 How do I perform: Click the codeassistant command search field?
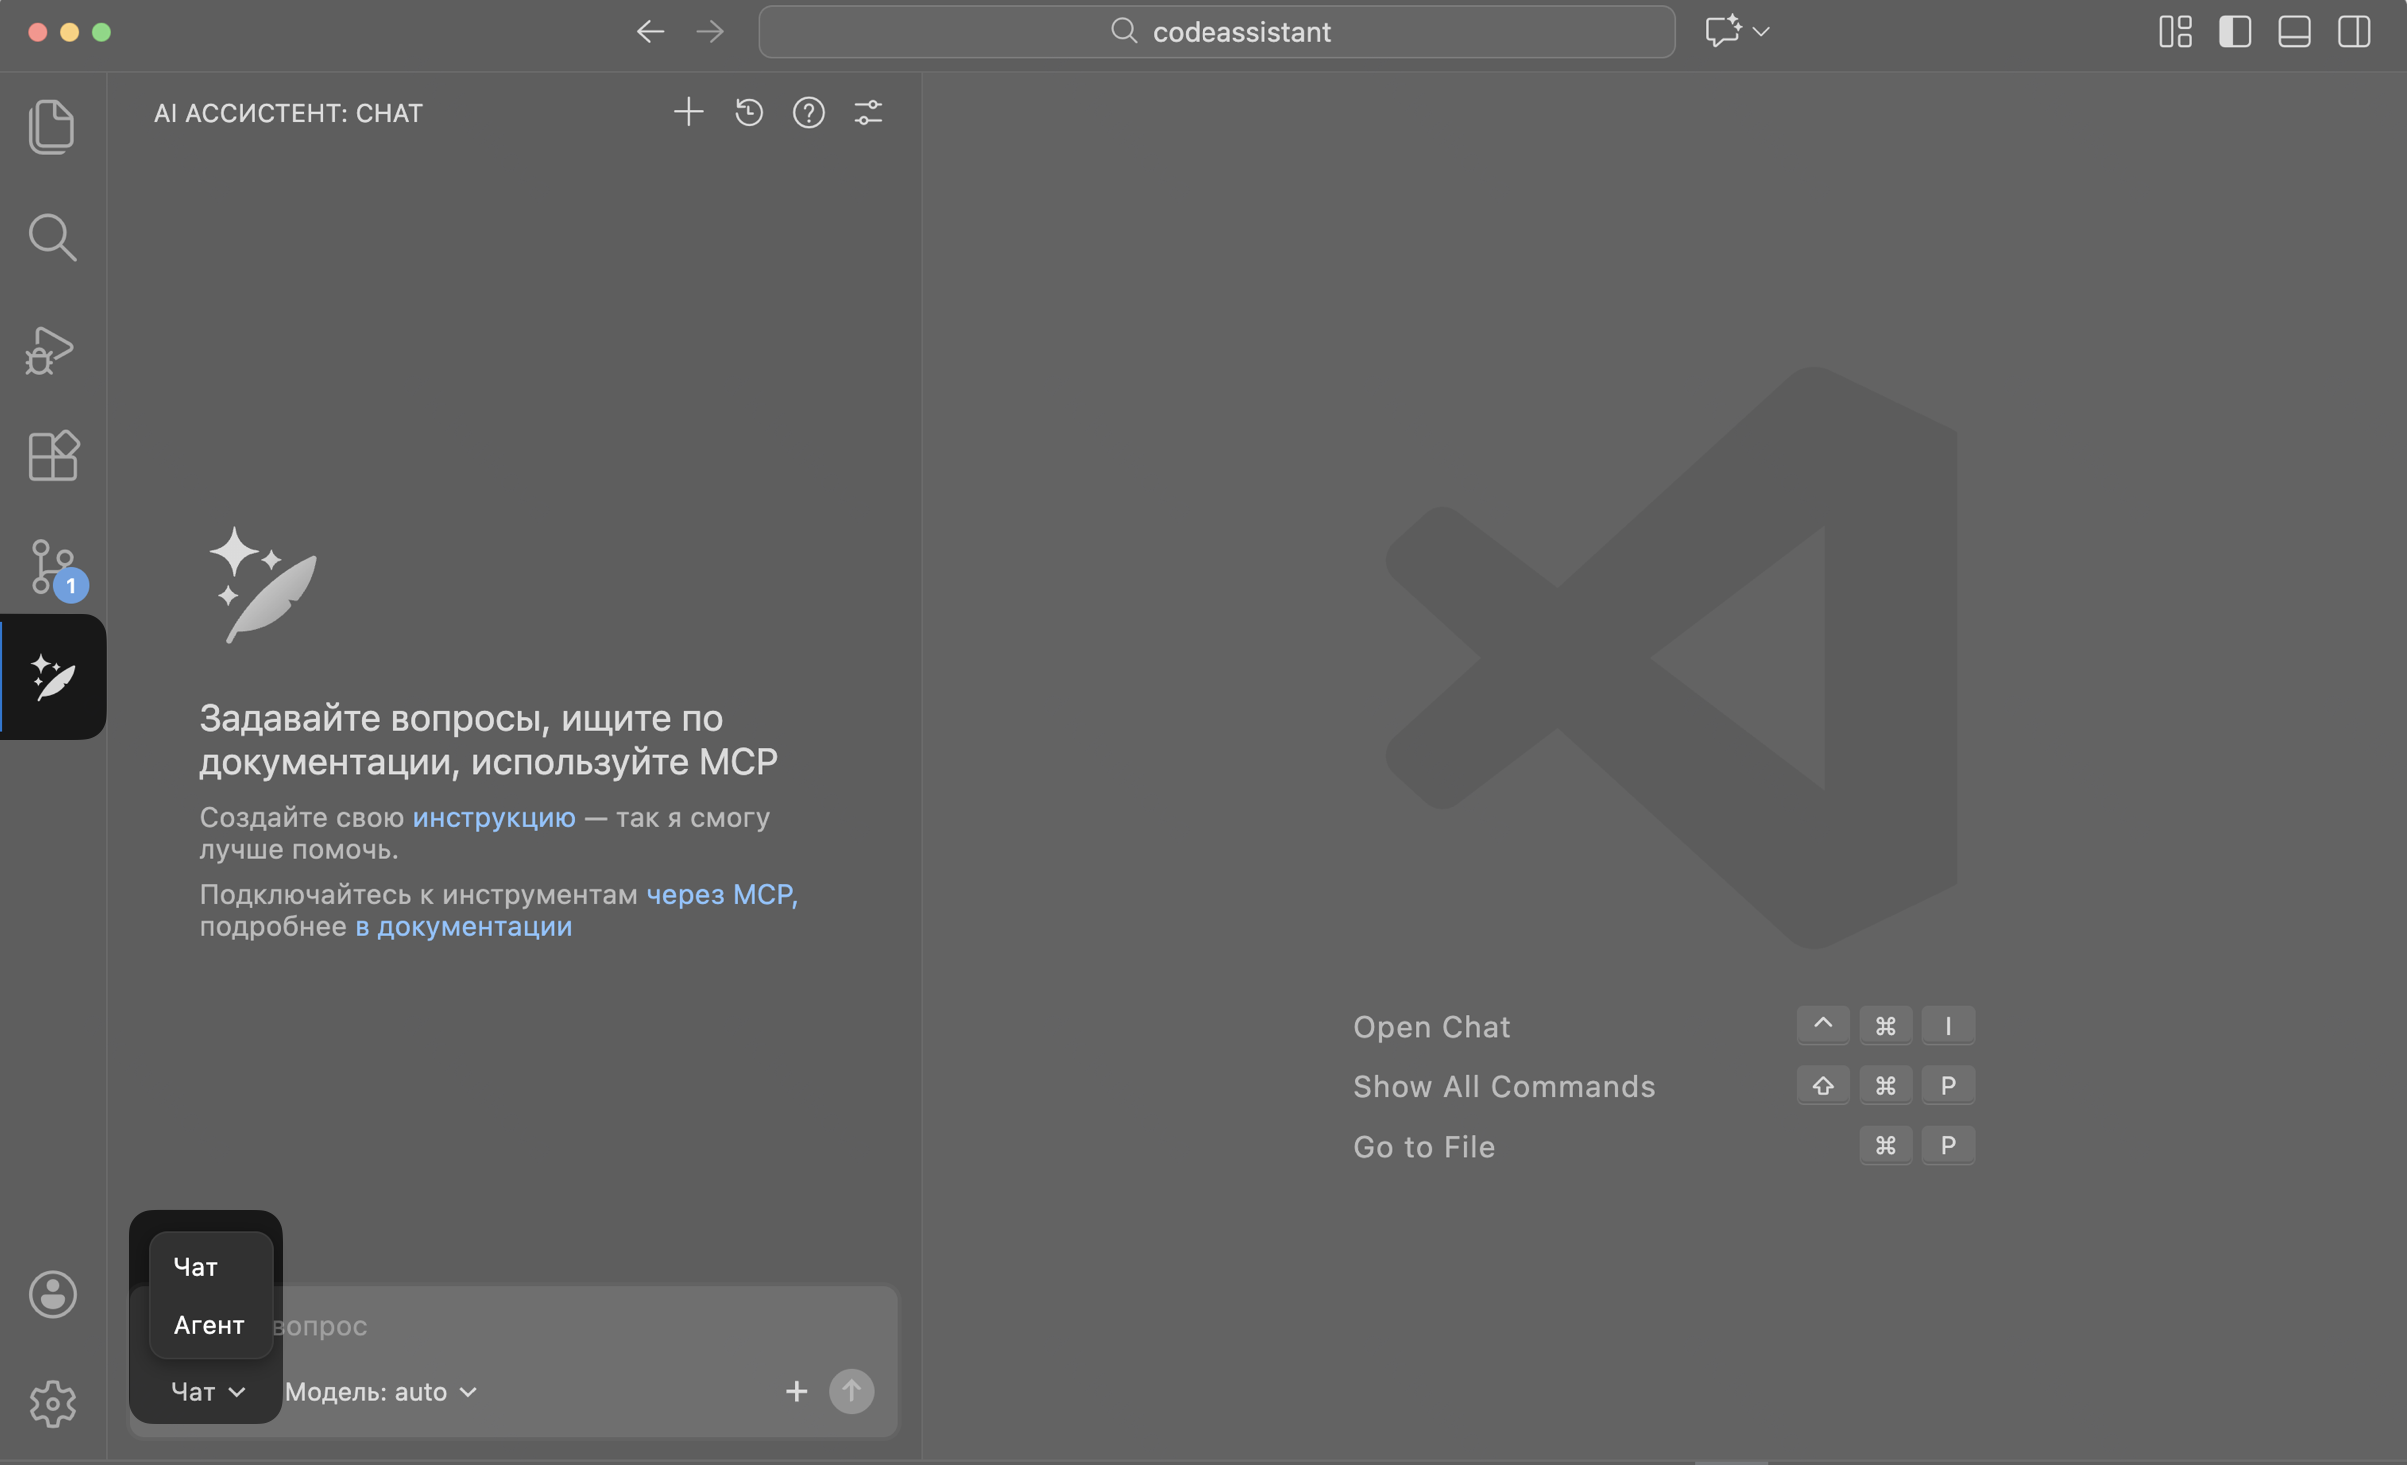1216,32
